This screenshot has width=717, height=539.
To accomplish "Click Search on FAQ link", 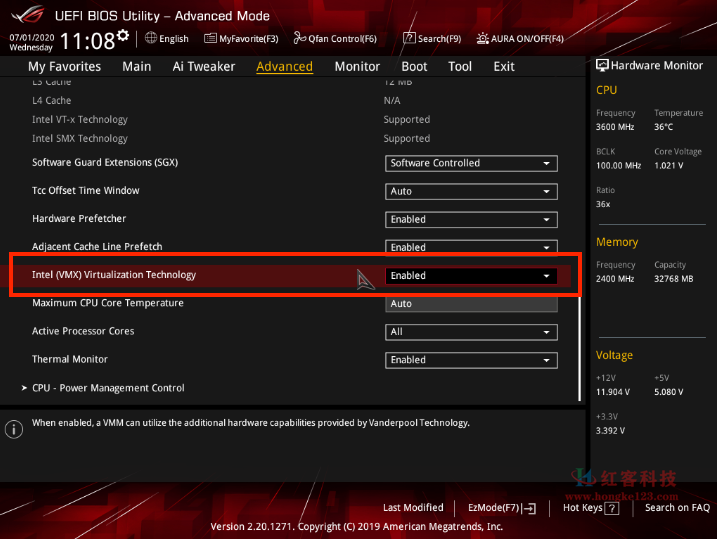I will 677,508.
